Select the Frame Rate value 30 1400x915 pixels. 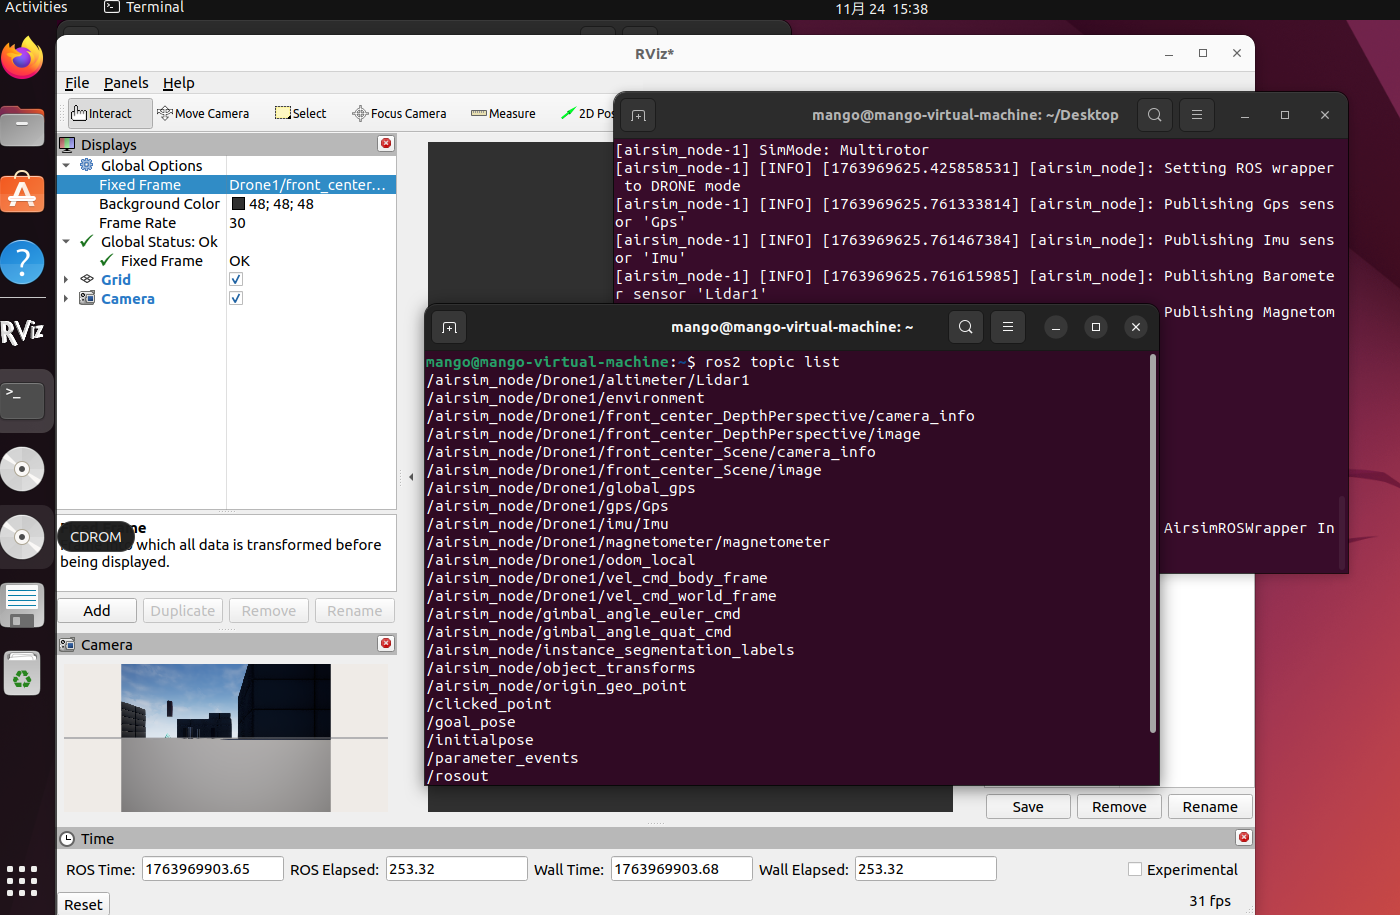point(237,223)
